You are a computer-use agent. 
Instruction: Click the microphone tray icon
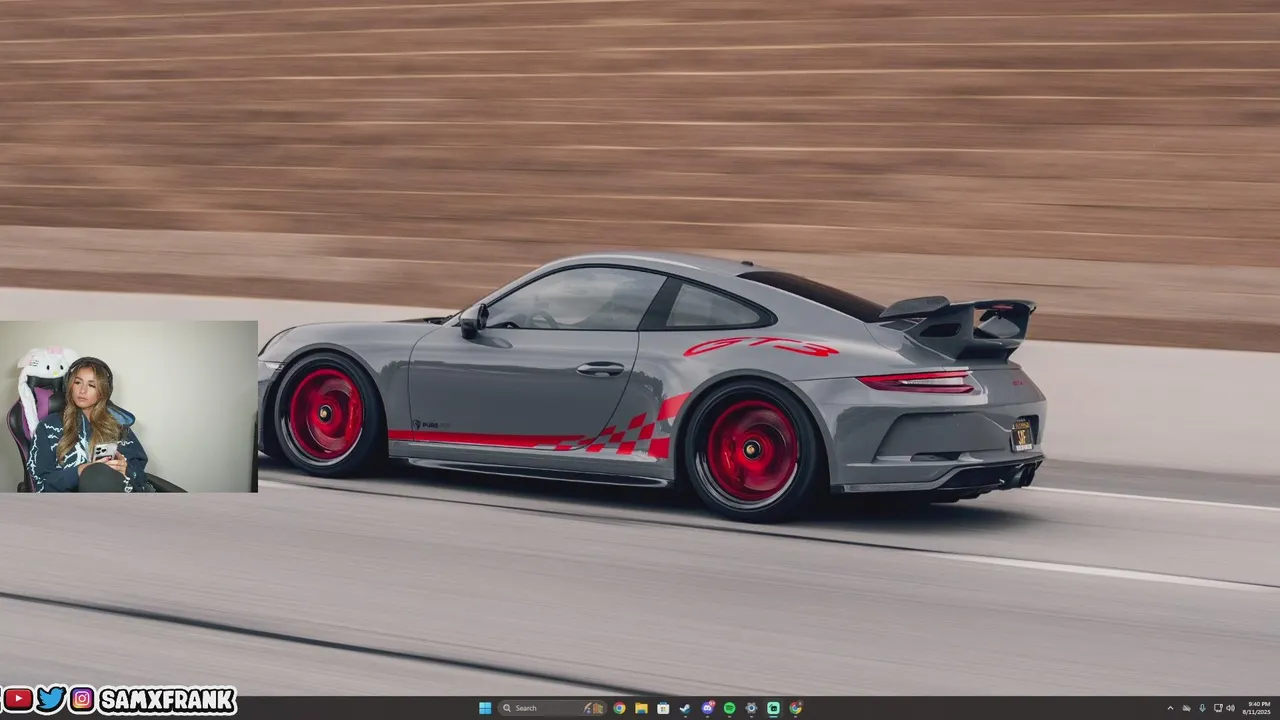point(1202,708)
